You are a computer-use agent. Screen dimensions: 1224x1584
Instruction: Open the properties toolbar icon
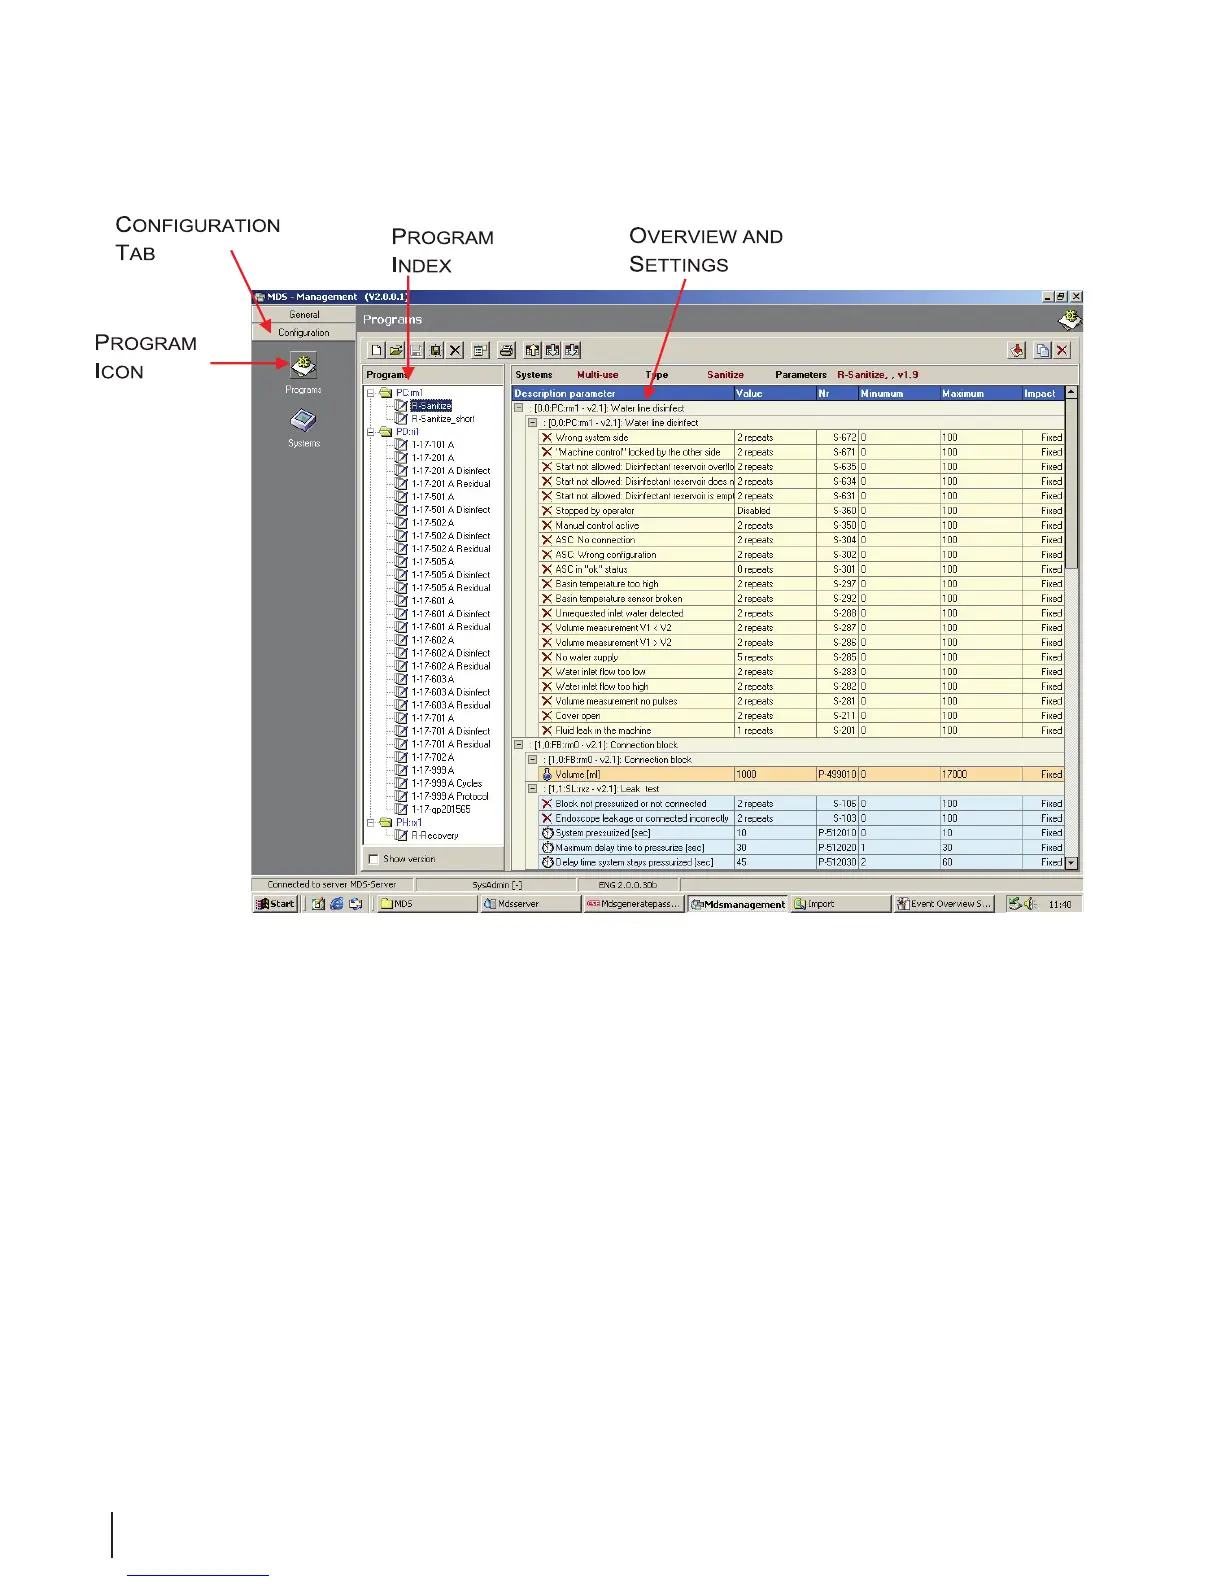point(480,350)
